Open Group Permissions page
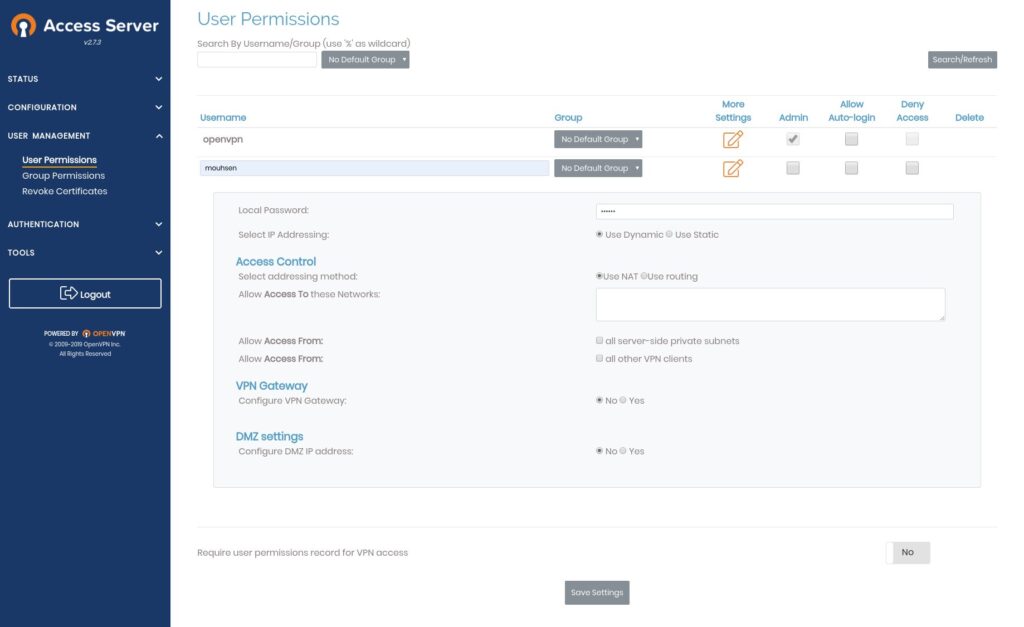 (63, 176)
